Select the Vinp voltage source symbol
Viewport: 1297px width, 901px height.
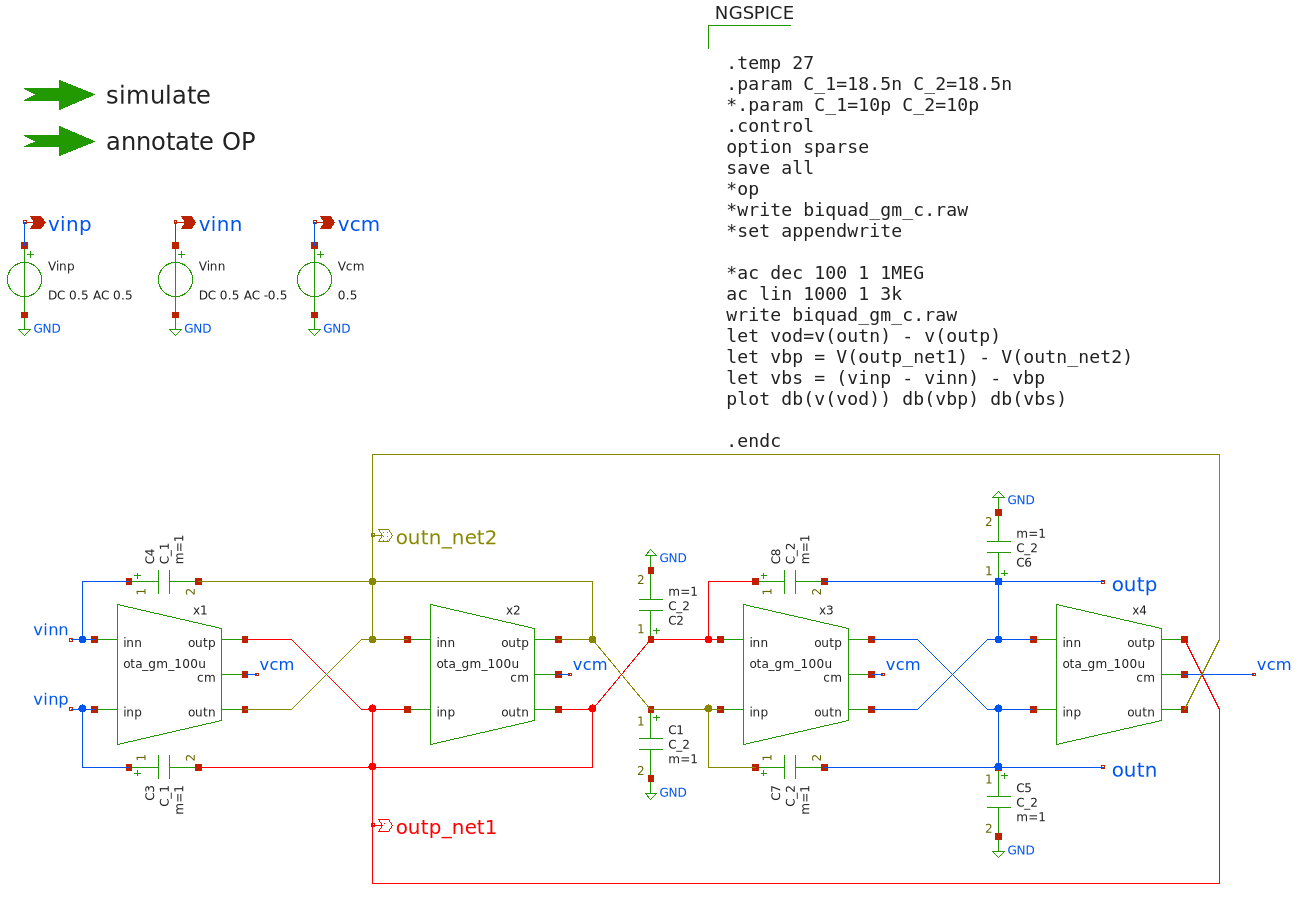point(25,280)
